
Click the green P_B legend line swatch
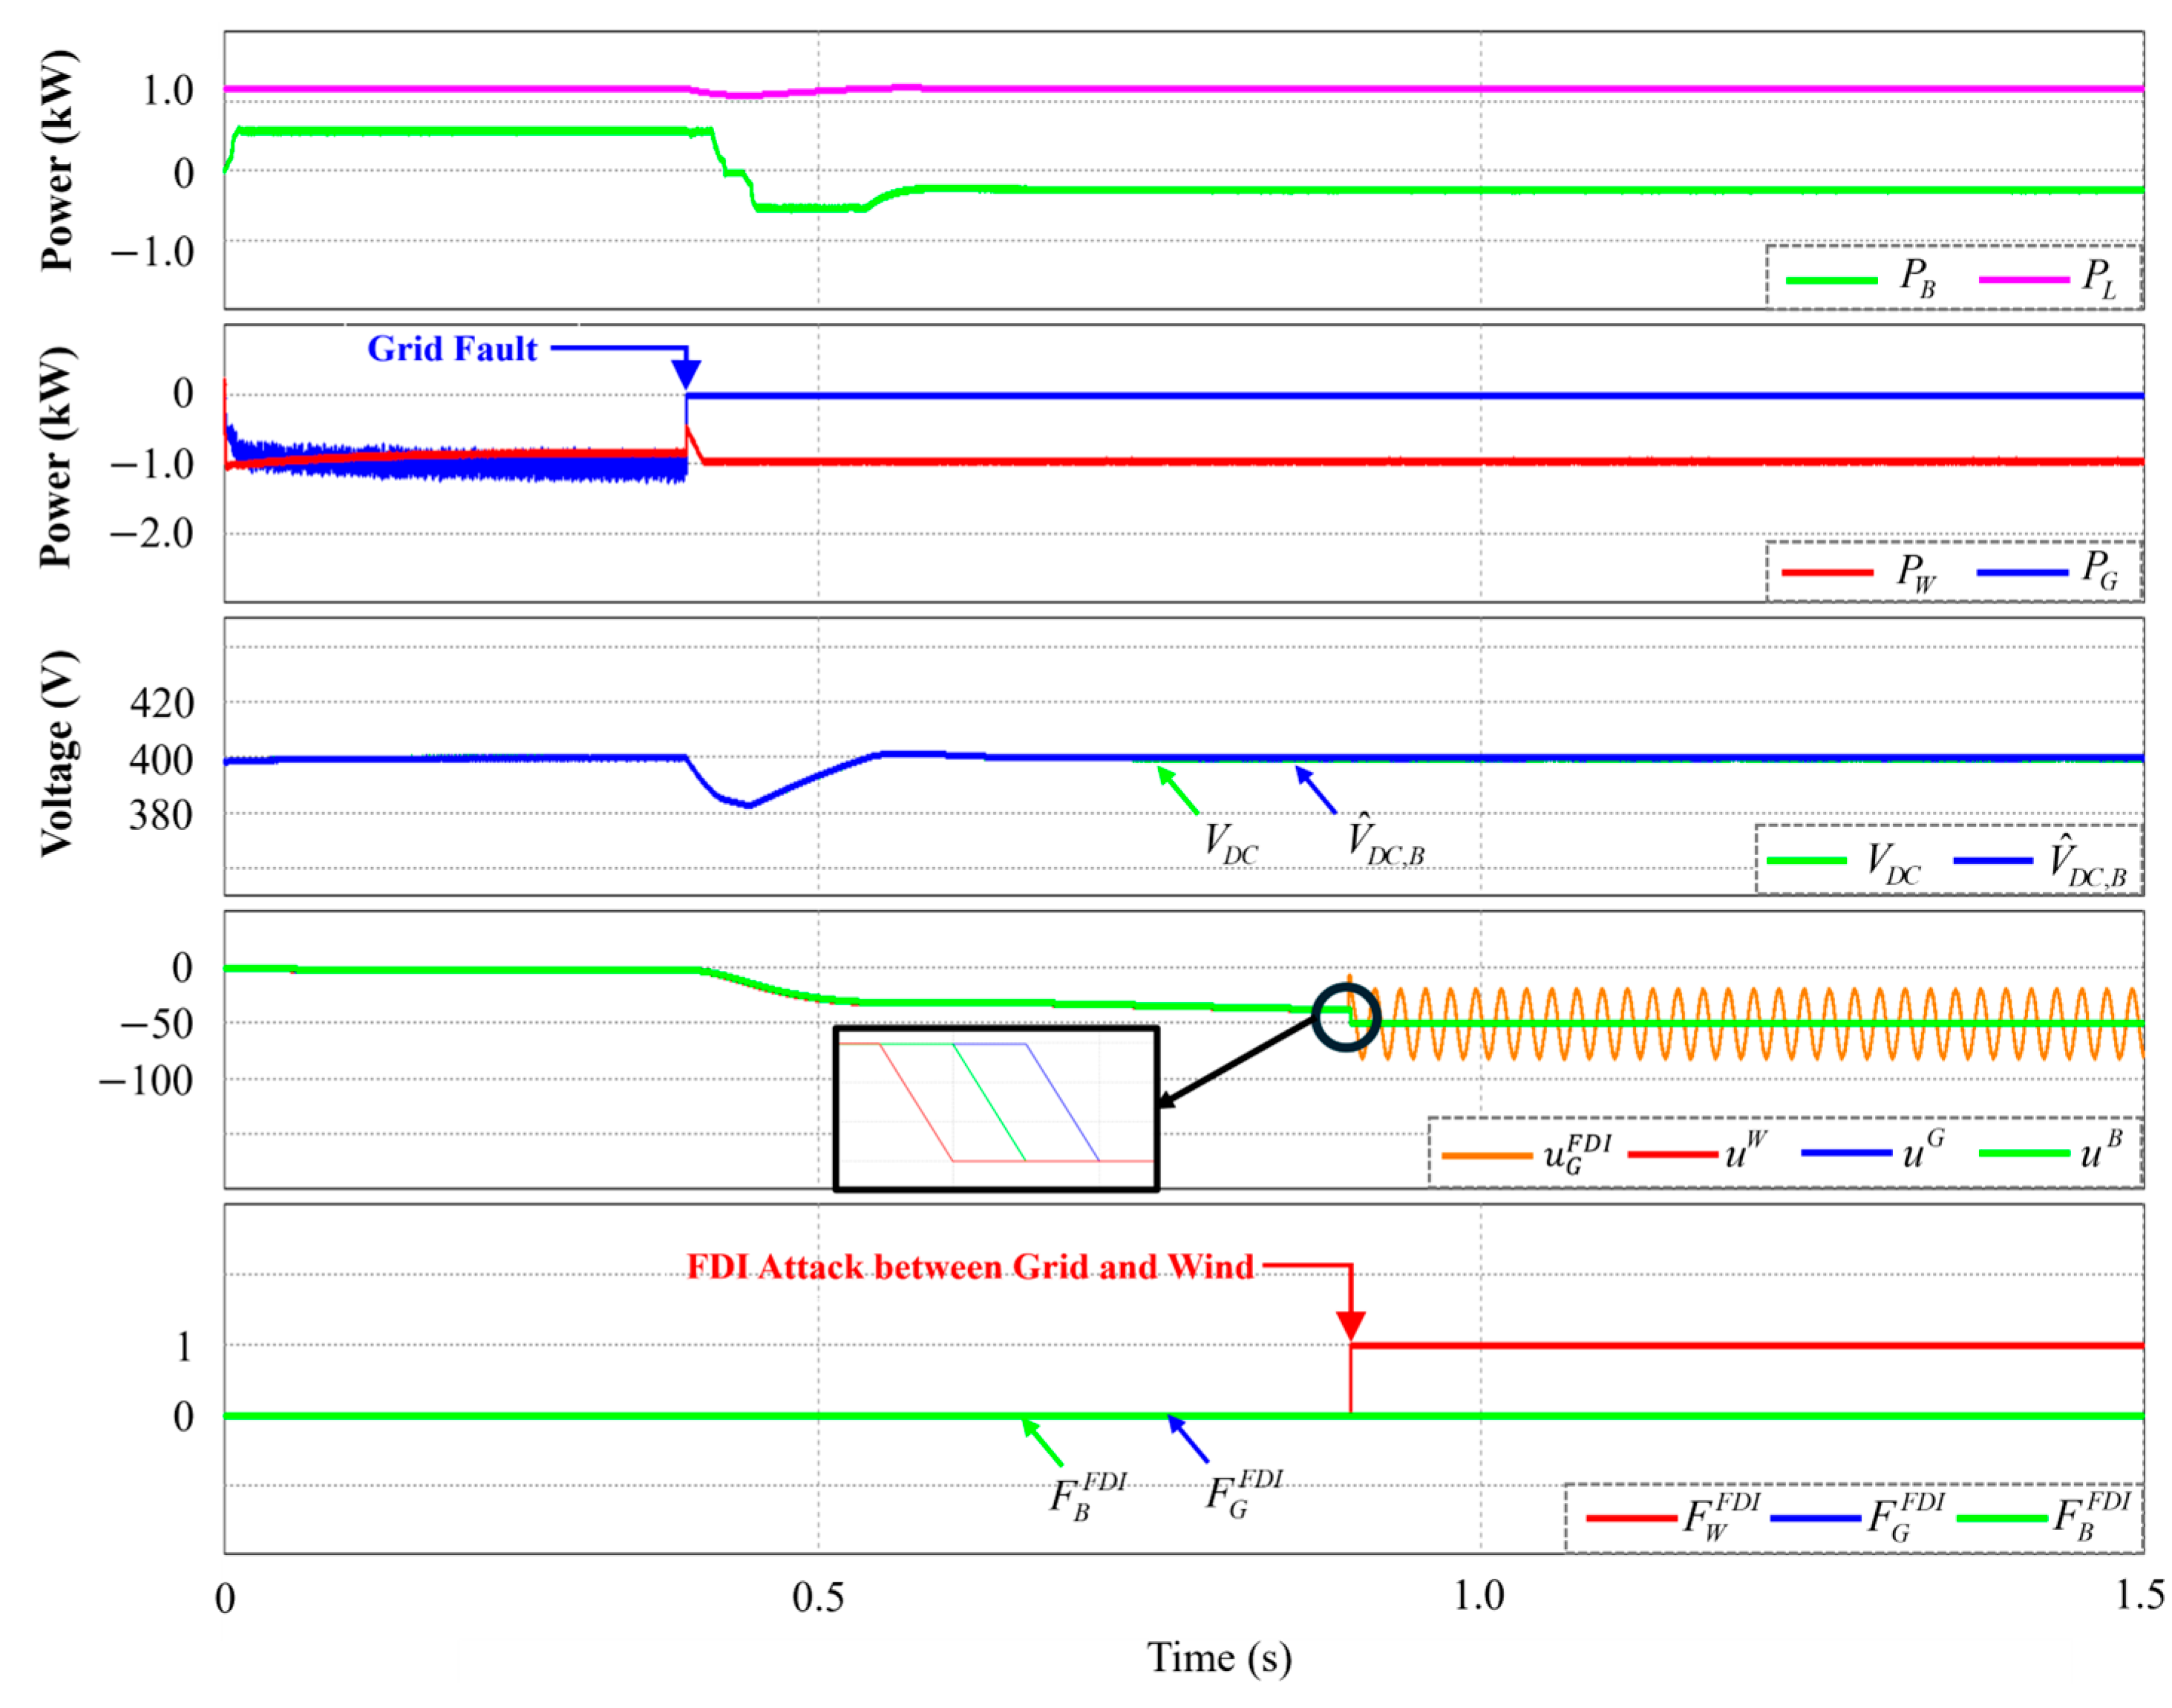point(1831,280)
